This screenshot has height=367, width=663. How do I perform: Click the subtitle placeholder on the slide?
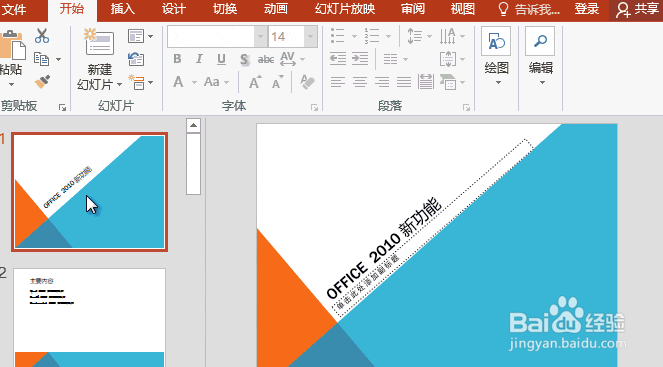[x=433, y=228]
